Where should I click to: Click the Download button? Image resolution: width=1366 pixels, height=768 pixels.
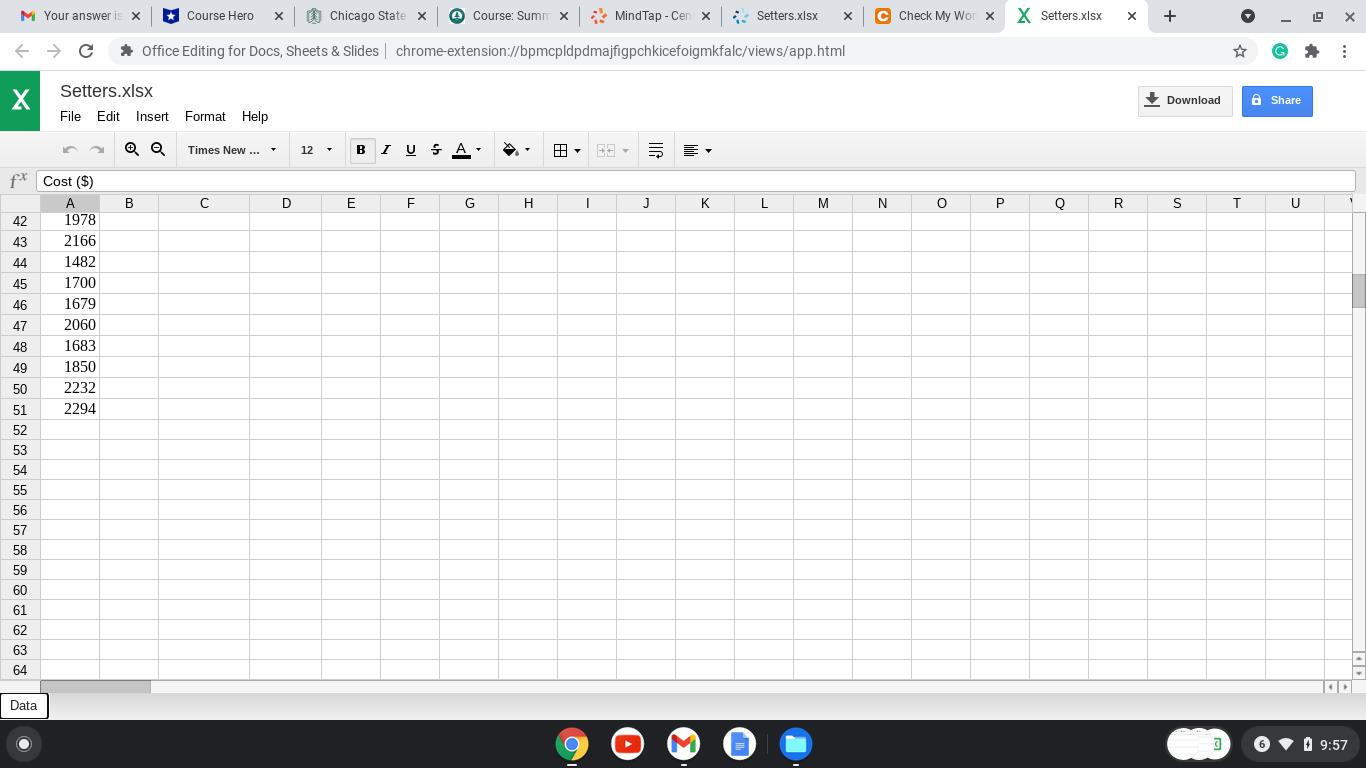click(x=1185, y=100)
